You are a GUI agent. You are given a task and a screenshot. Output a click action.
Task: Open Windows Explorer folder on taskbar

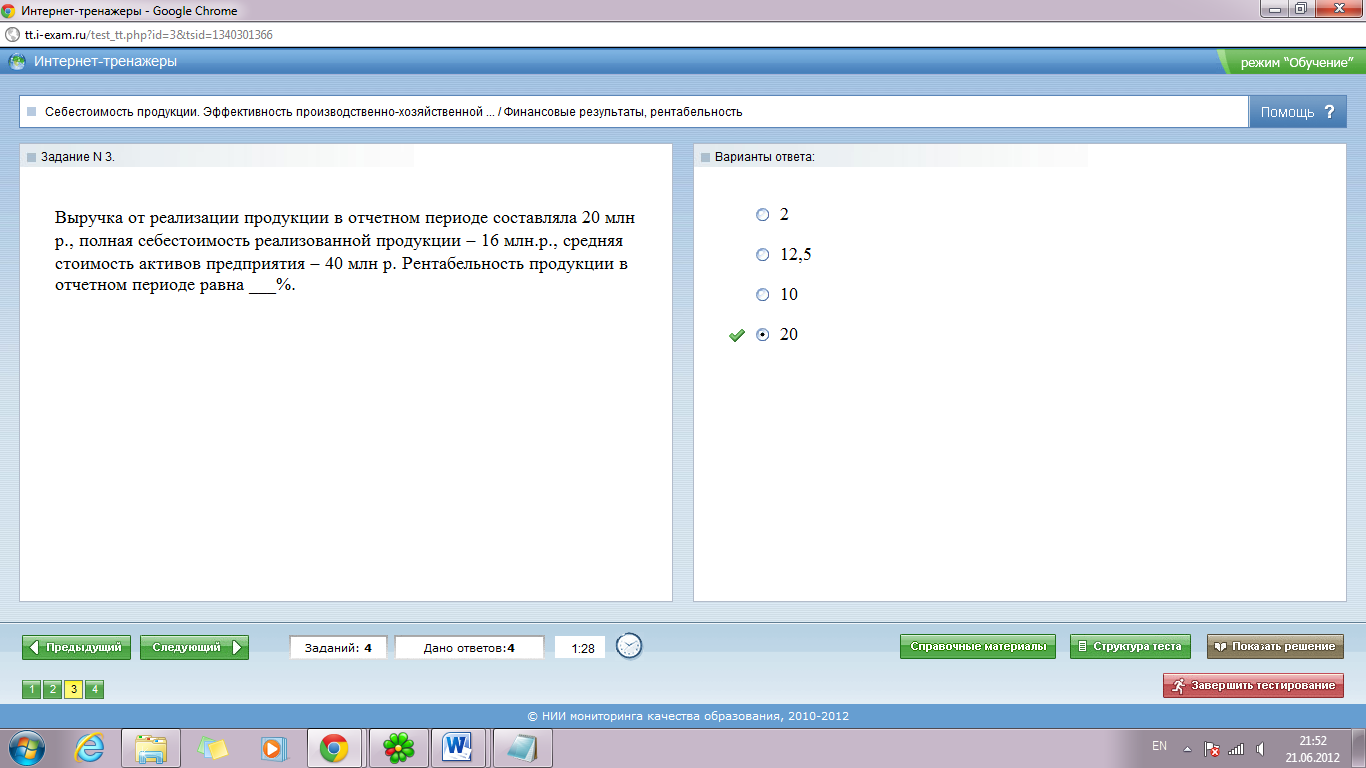[151, 747]
